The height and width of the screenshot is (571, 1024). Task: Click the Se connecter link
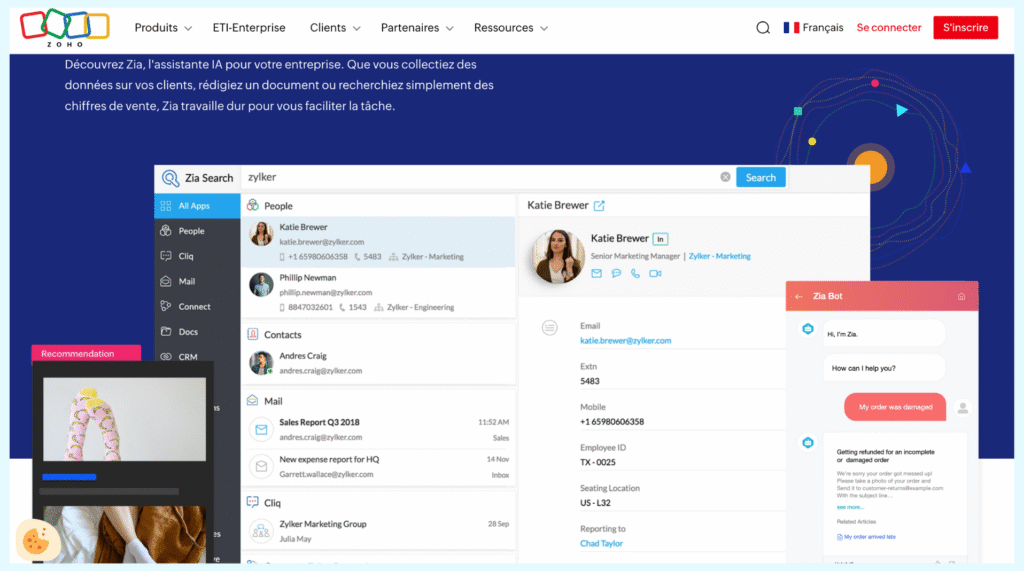tap(889, 28)
